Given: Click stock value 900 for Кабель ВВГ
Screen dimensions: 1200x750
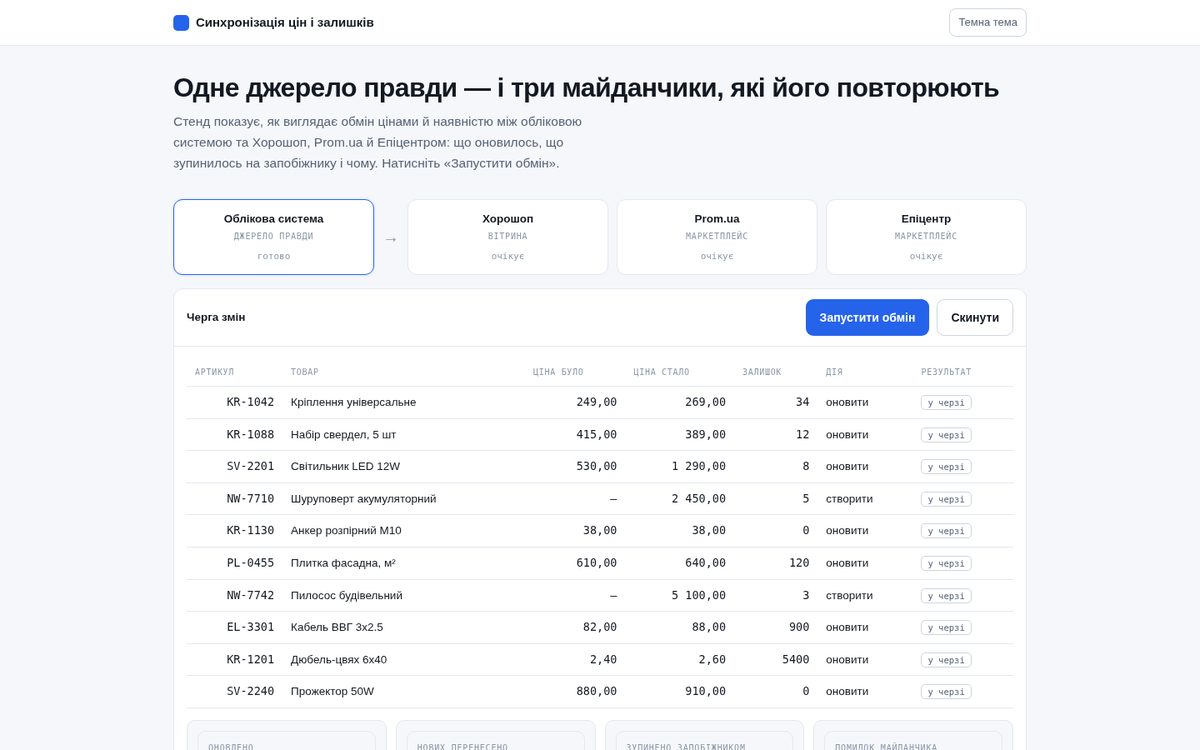Looking at the screenshot, I should pyautogui.click(x=799, y=627).
